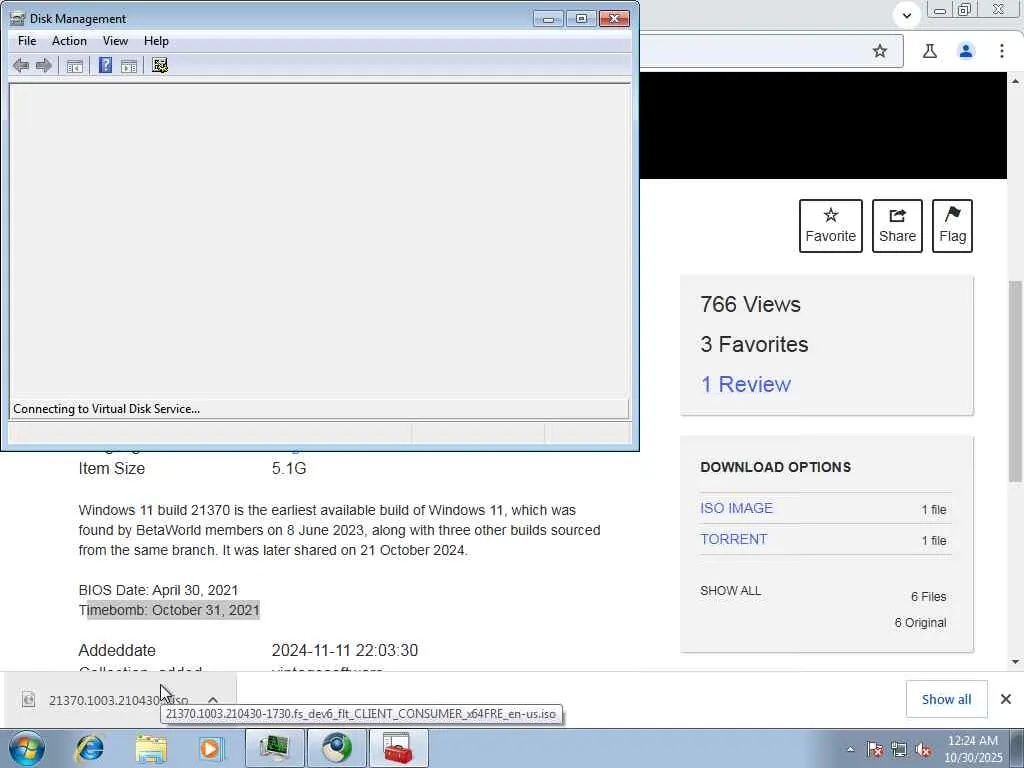Open Chrome three-dot menu
Image resolution: width=1024 pixels, height=768 pixels.
pos(1002,51)
